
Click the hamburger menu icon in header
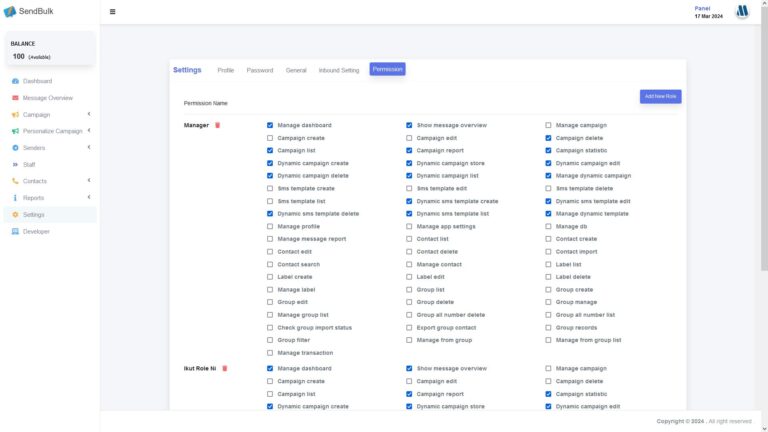pos(112,12)
